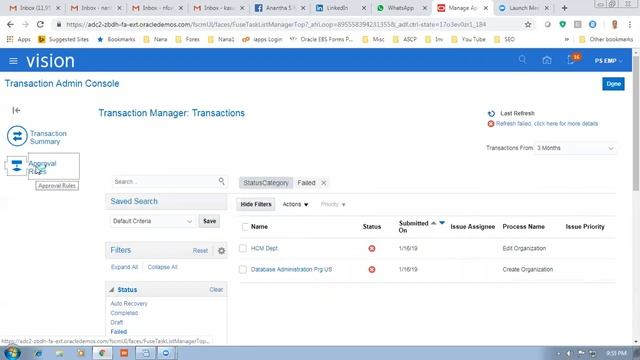Open Chrome from the taskbar
The width and height of the screenshot is (640, 360).
click(102, 353)
